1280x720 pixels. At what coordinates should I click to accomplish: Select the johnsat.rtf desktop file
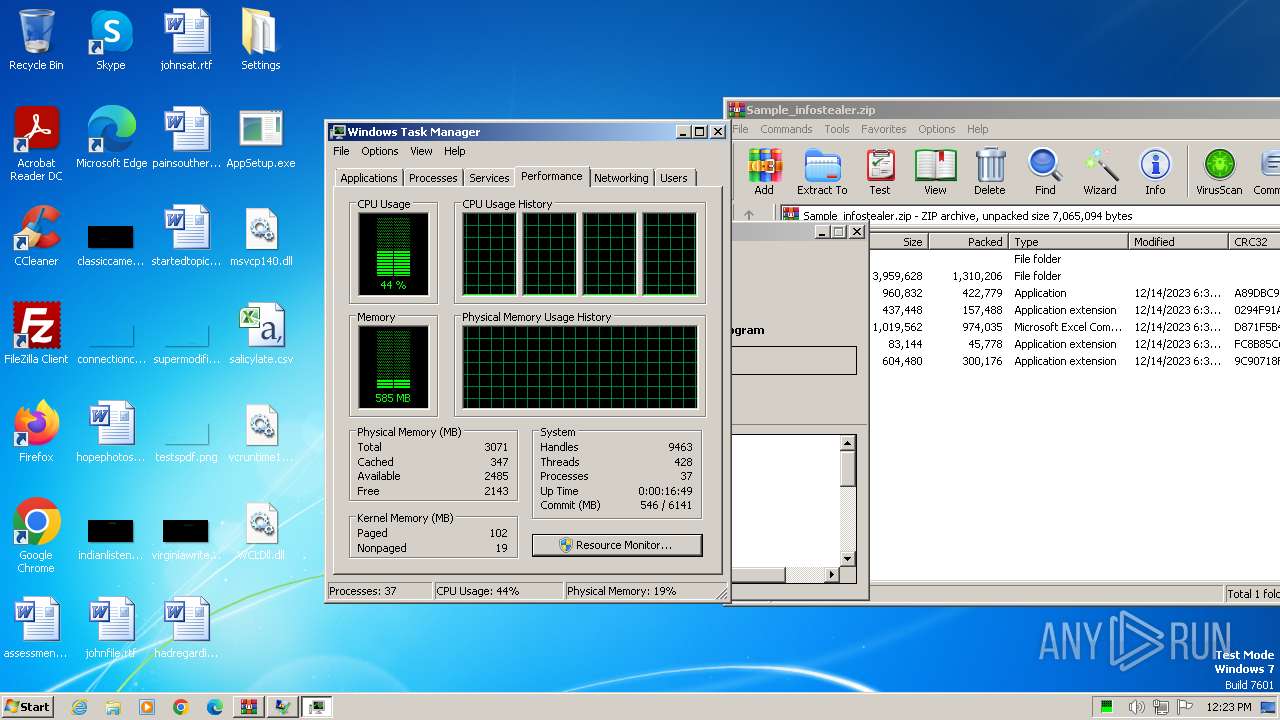coord(186,40)
